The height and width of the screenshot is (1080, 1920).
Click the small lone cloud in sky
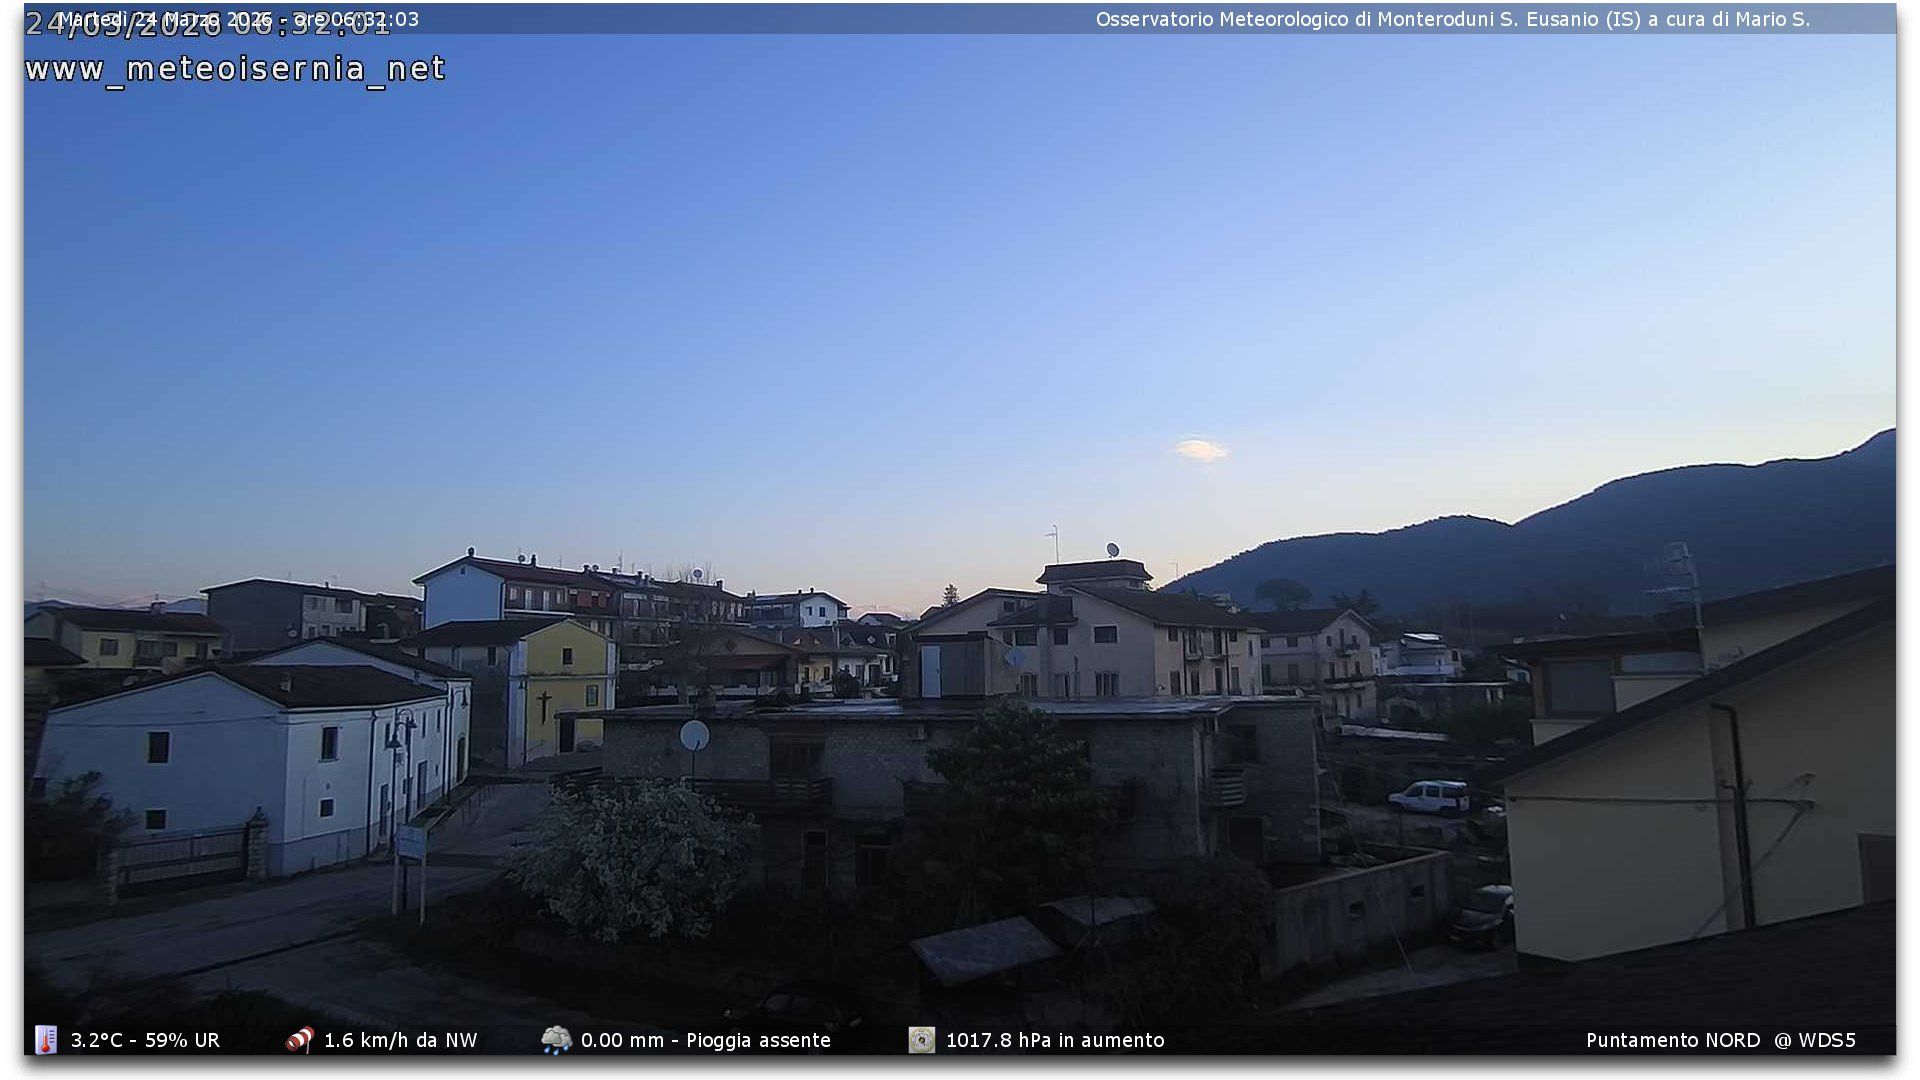tap(1200, 450)
